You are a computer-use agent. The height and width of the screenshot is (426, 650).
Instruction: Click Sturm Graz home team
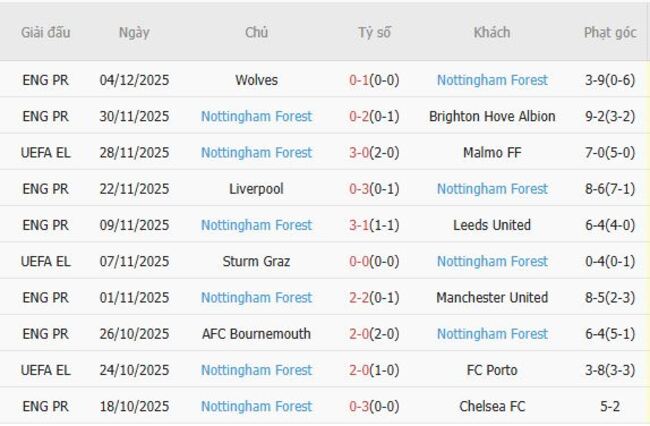256,261
